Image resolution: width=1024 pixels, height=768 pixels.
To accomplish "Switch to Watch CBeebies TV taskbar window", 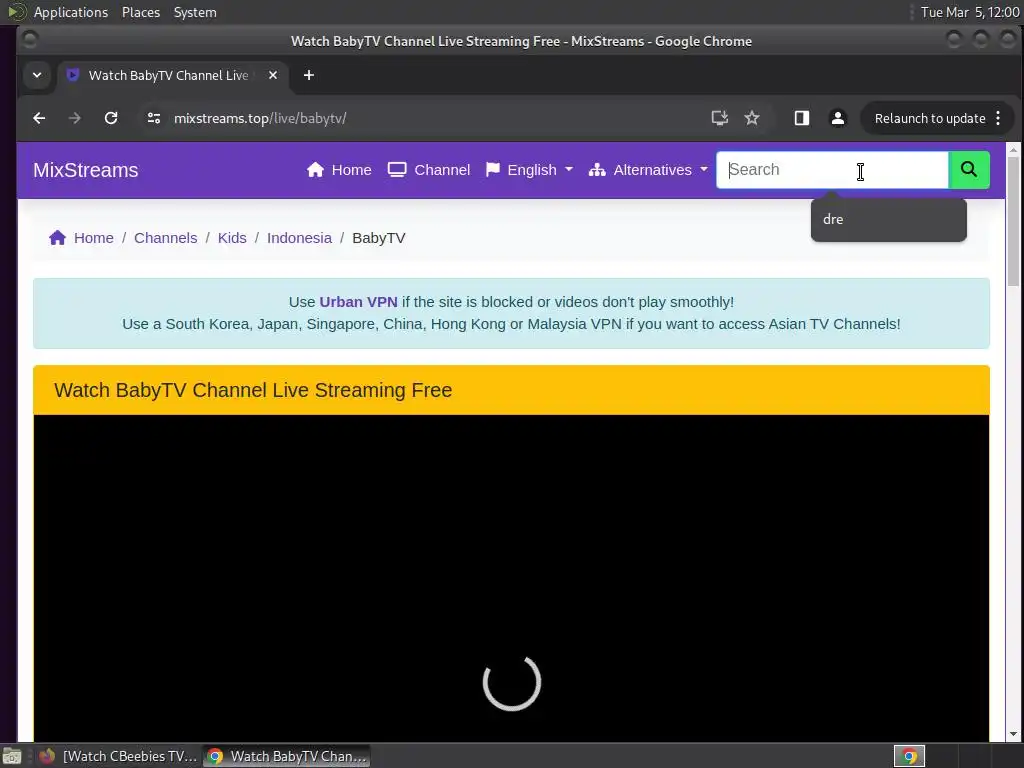I will [118, 756].
